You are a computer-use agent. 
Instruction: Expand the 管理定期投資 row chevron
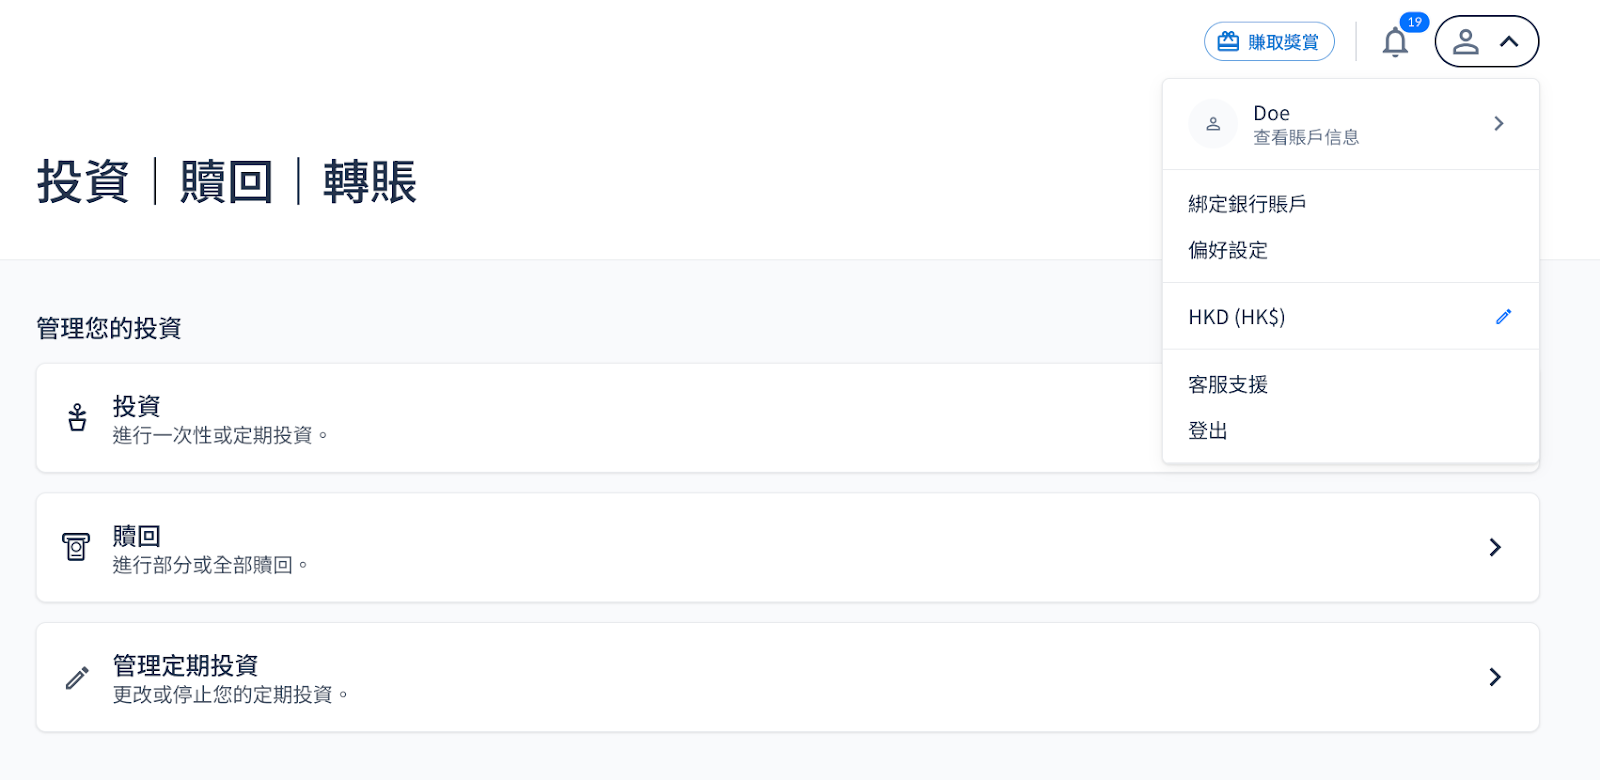click(1494, 677)
